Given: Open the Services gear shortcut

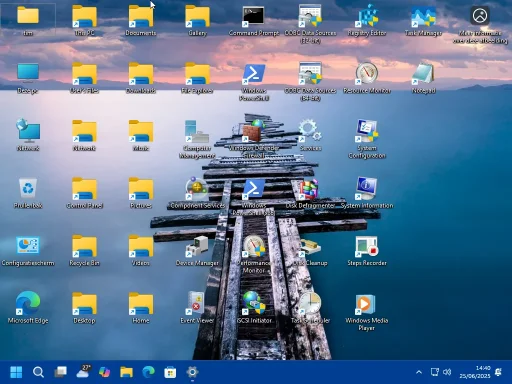Looking at the screenshot, I should pyautogui.click(x=310, y=135).
